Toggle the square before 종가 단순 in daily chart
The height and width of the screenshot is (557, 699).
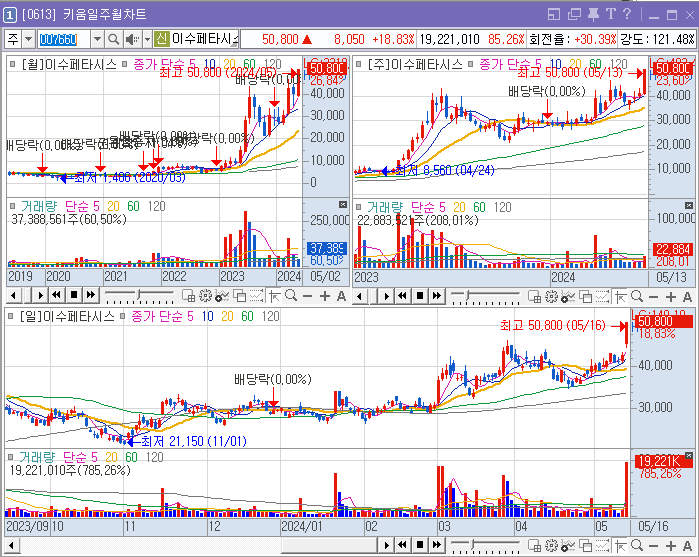[122, 316]
